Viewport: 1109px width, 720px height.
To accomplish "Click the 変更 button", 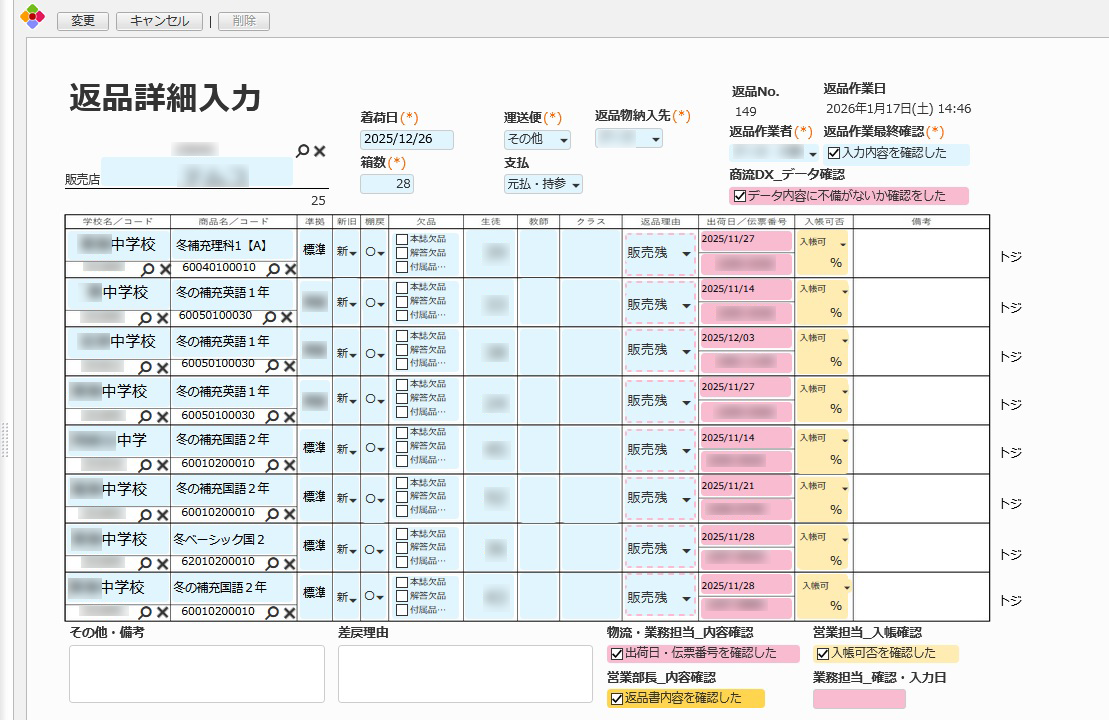I will (82, 21).
